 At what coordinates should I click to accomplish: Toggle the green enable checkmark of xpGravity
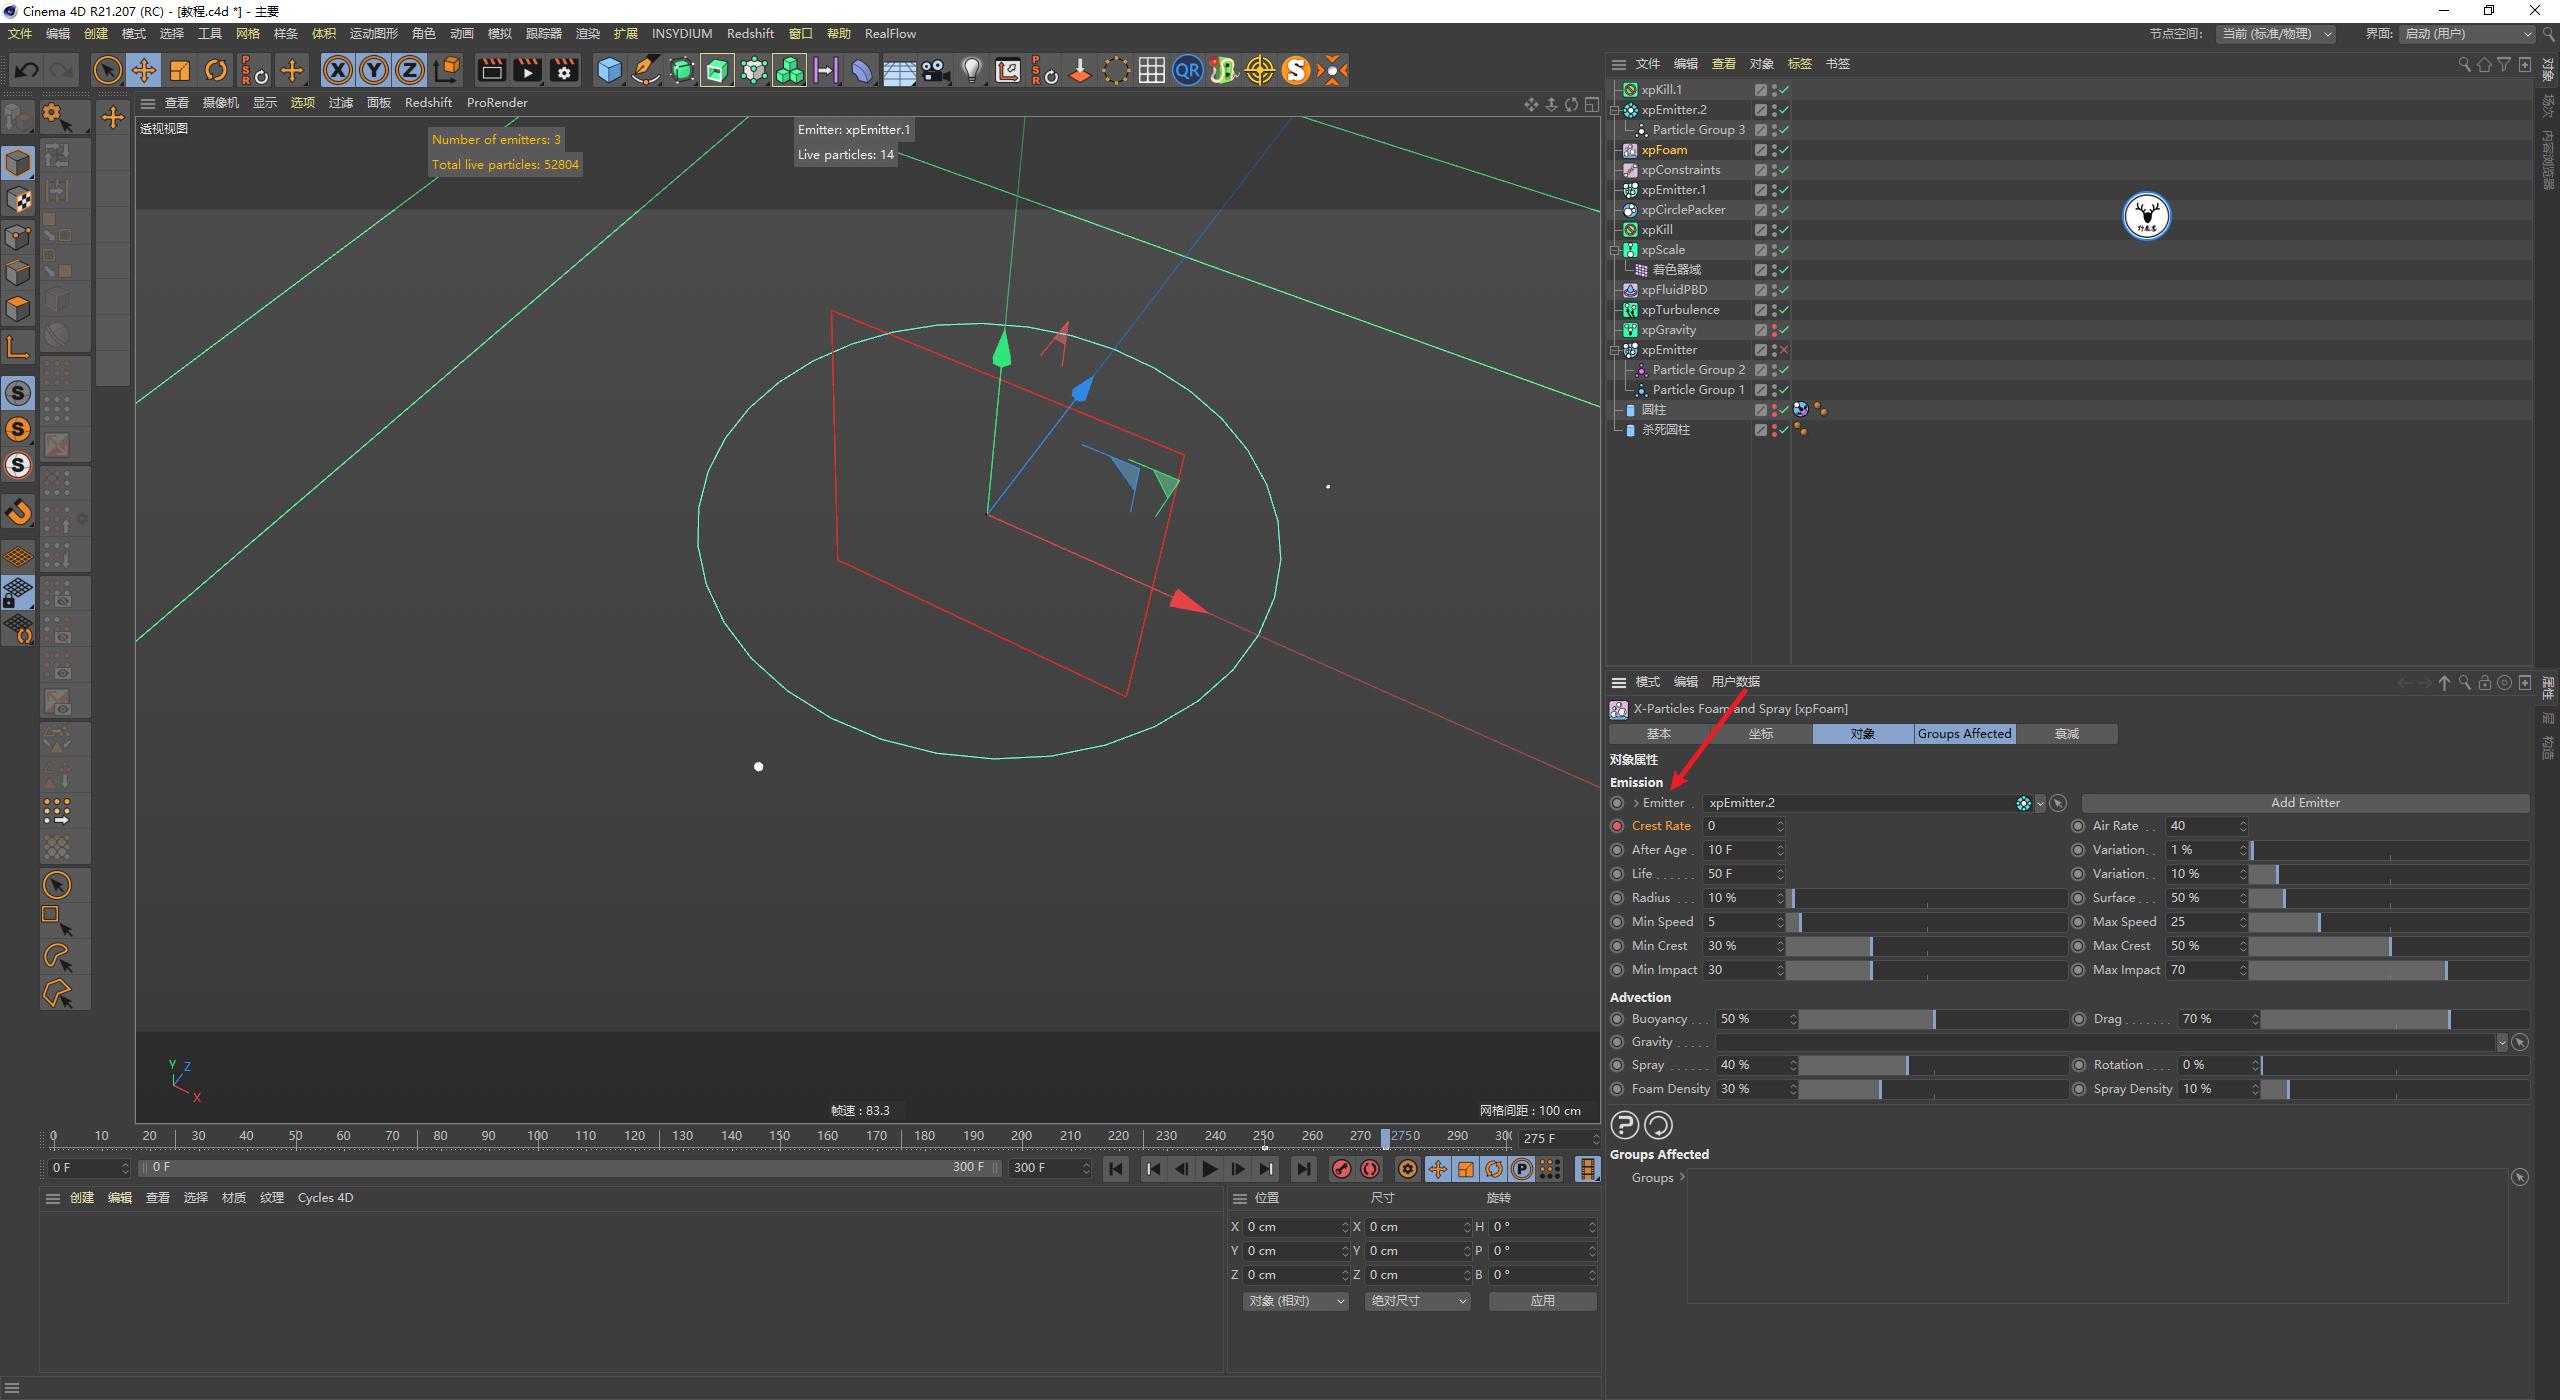[1783, 329]
